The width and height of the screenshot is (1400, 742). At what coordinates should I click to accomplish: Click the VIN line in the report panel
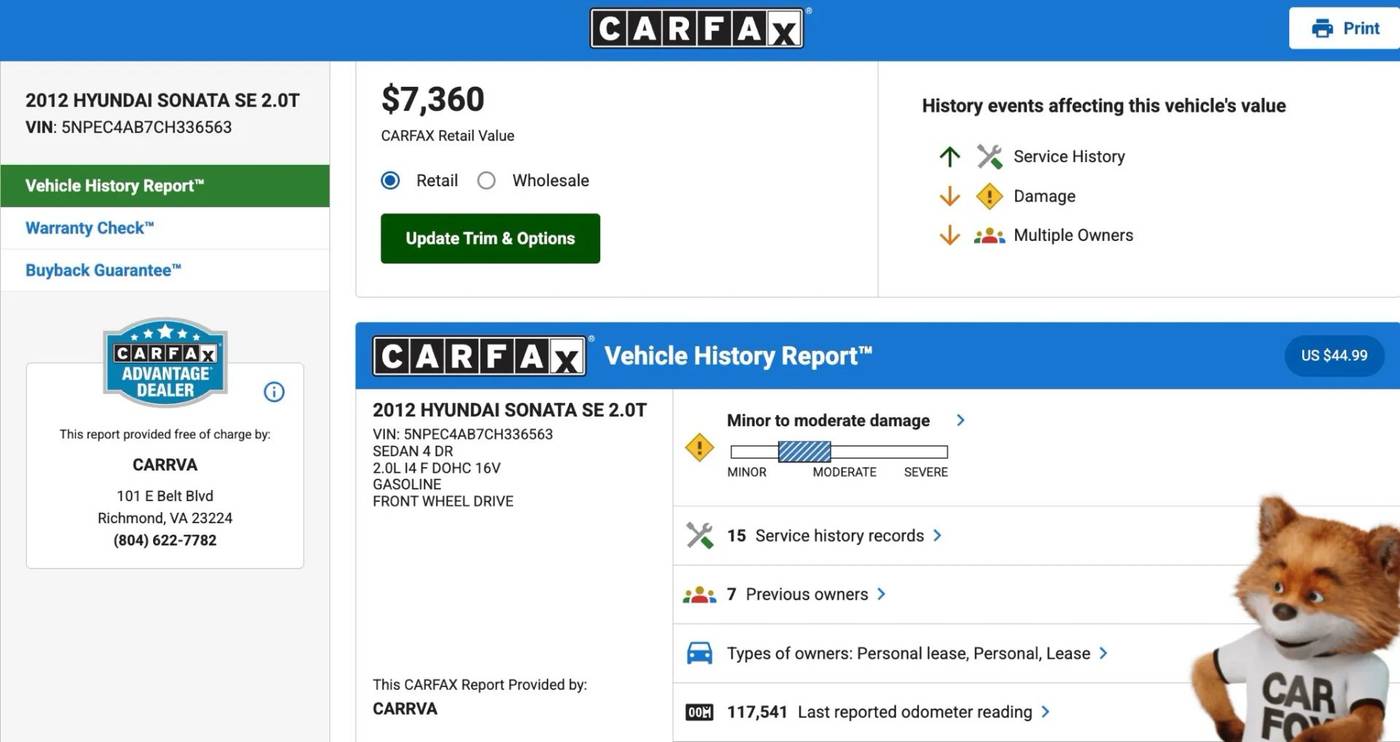(463, 435)
